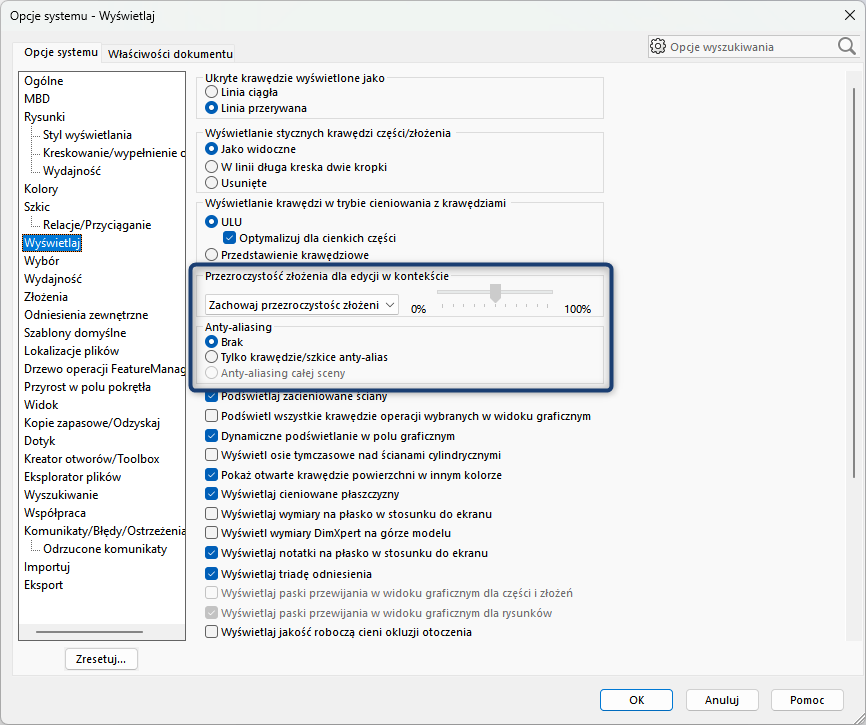Uncheck 'Wyświetlaj triadę odniesienia' checkbox

click(x=211, y=574)
